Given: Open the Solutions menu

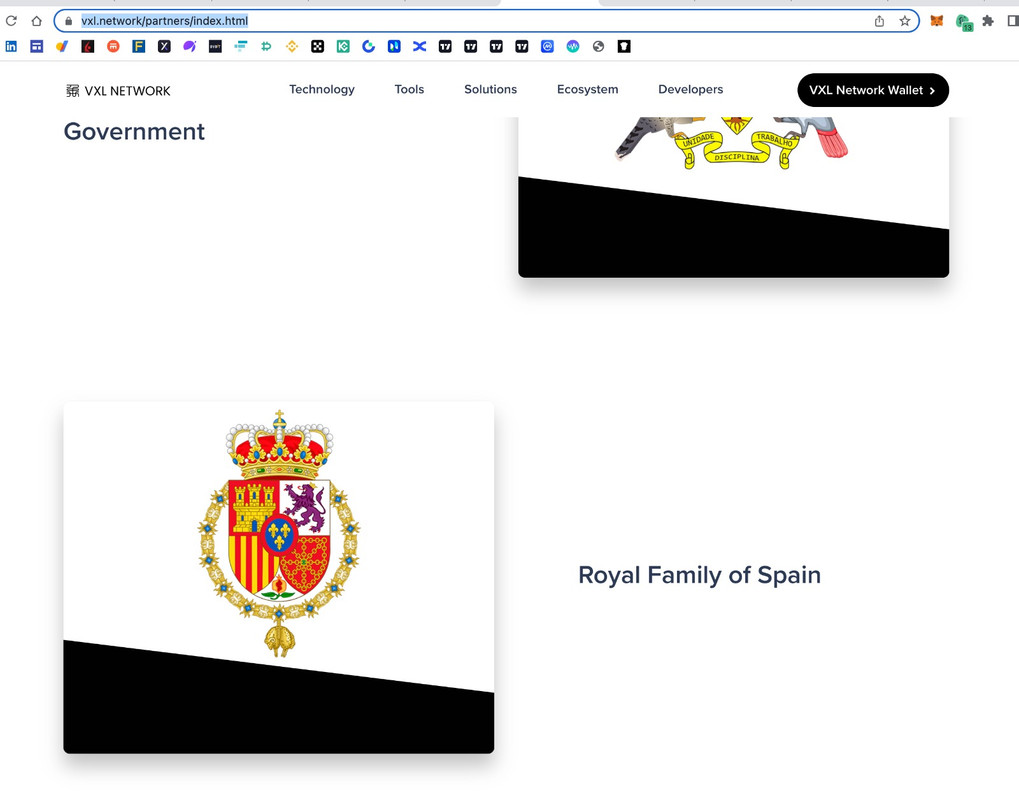Looking at the screenshot, I should pos(491,90).
